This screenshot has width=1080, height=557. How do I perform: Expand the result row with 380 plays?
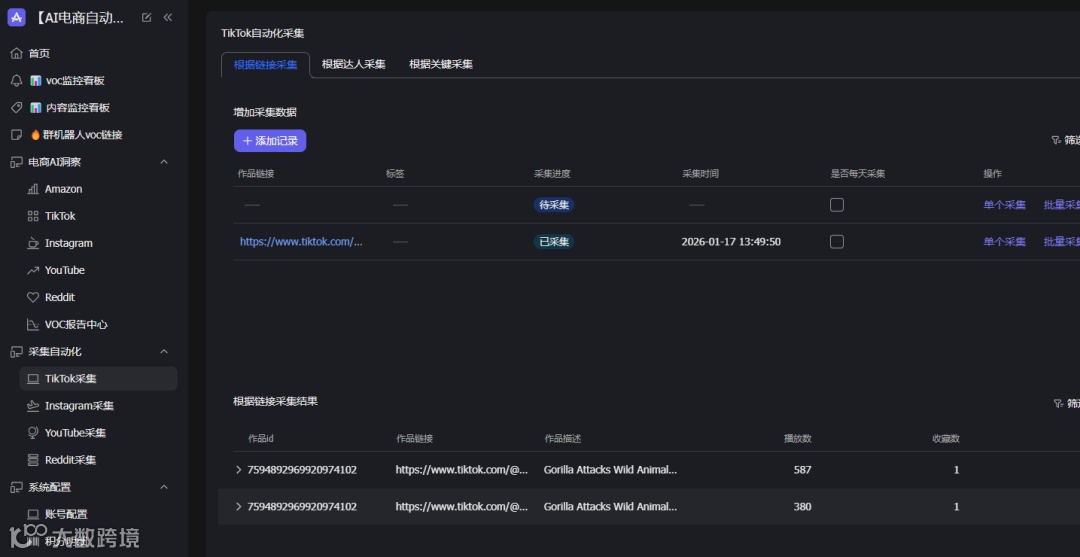[x=238, y=507]
